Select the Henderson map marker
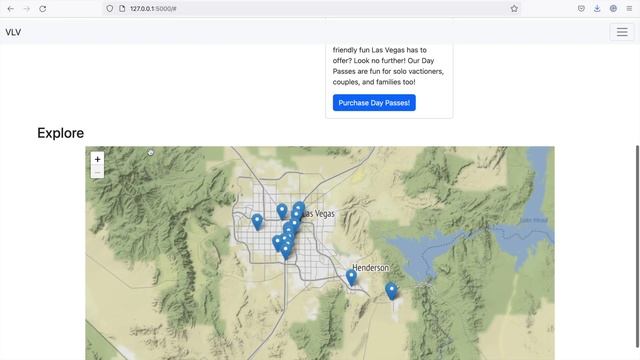Viewport: 640px width, 360px height. 351,278
